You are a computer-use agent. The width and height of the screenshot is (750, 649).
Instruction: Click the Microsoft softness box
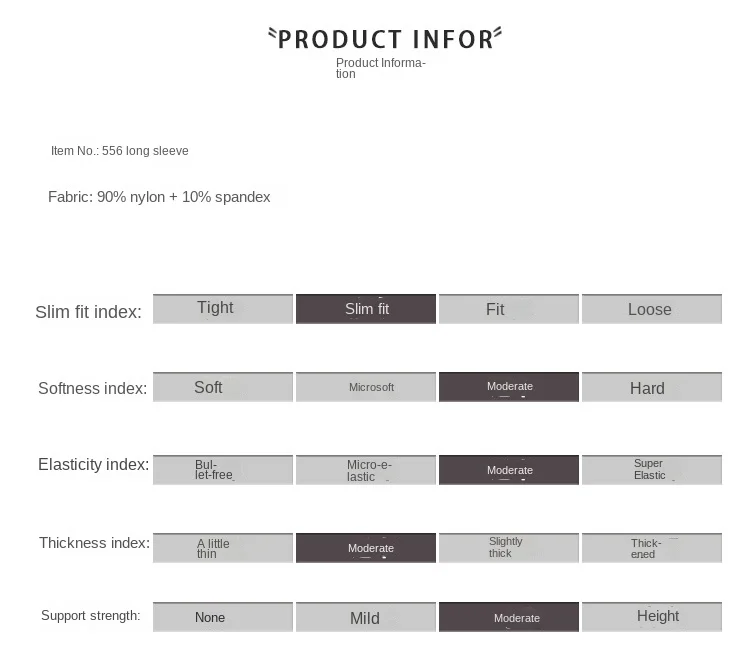coord(366,387)
